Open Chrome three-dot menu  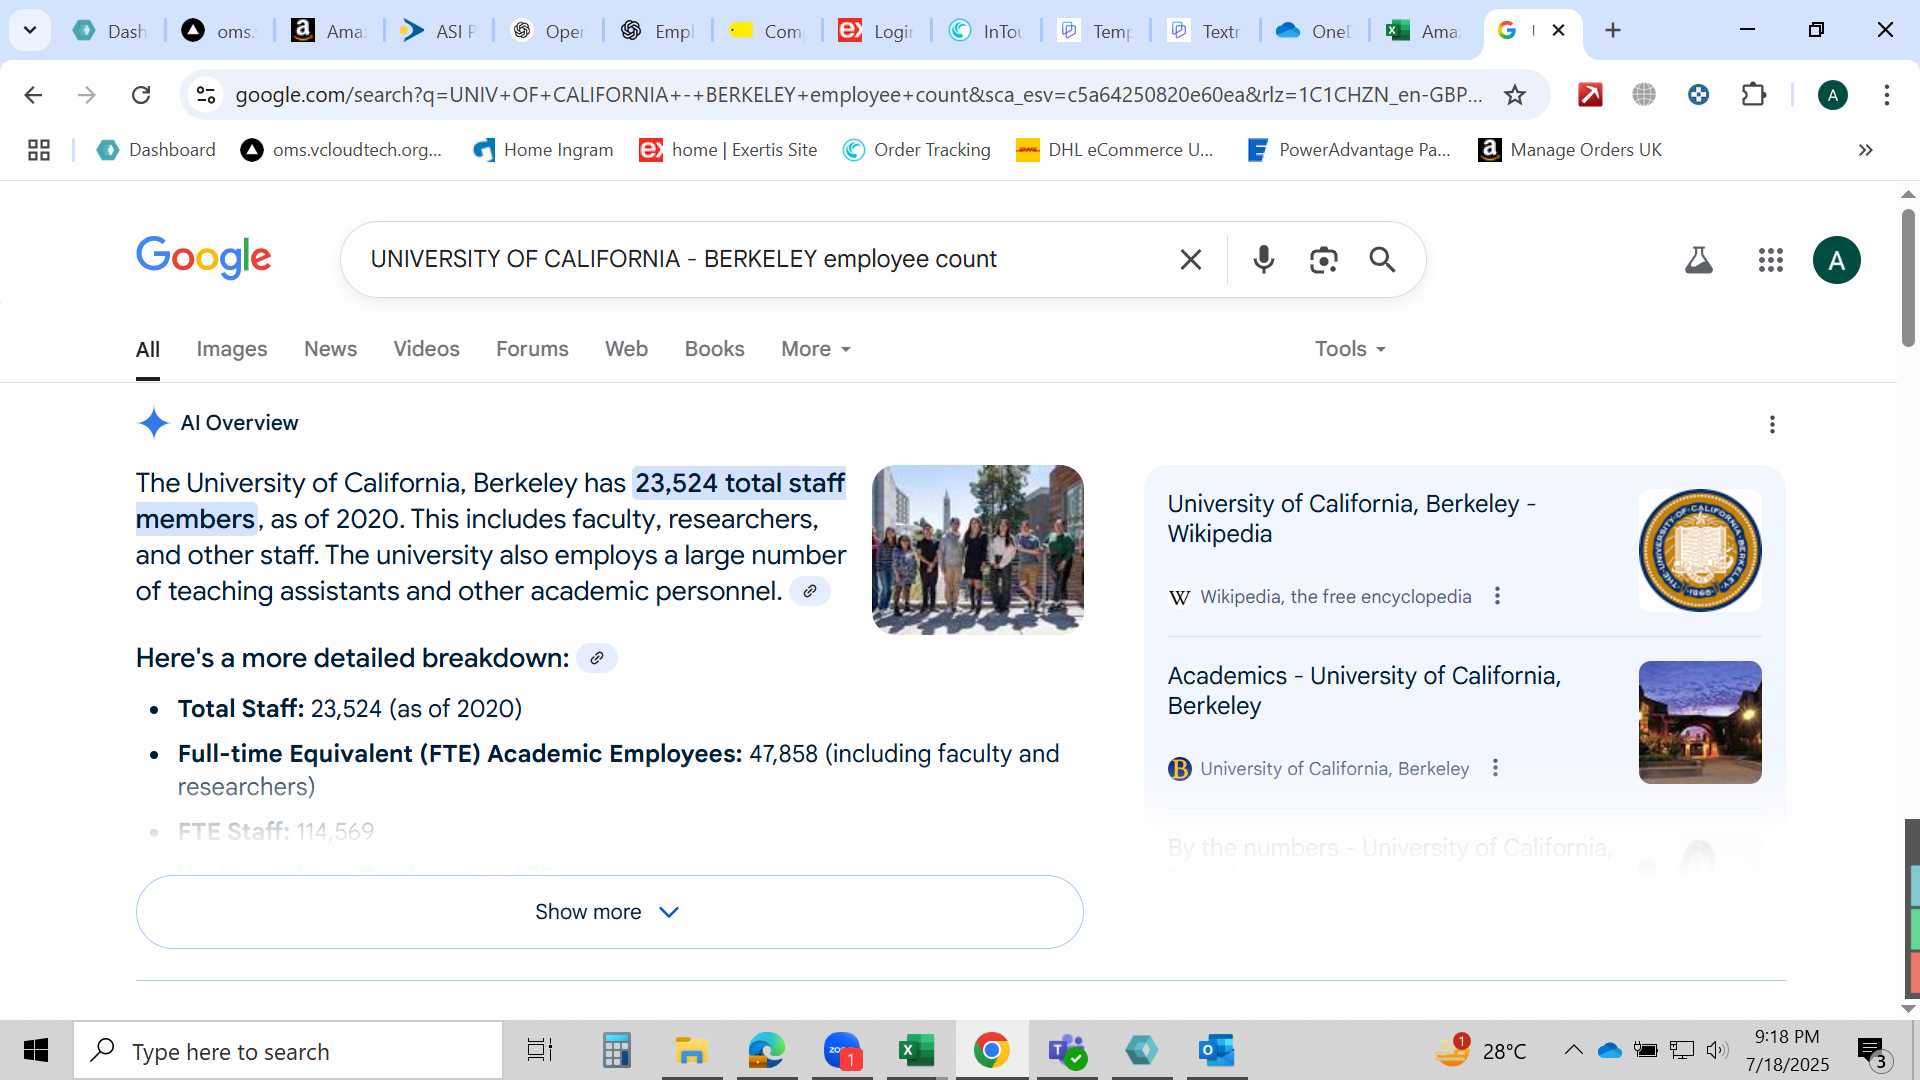(1886, 95)
